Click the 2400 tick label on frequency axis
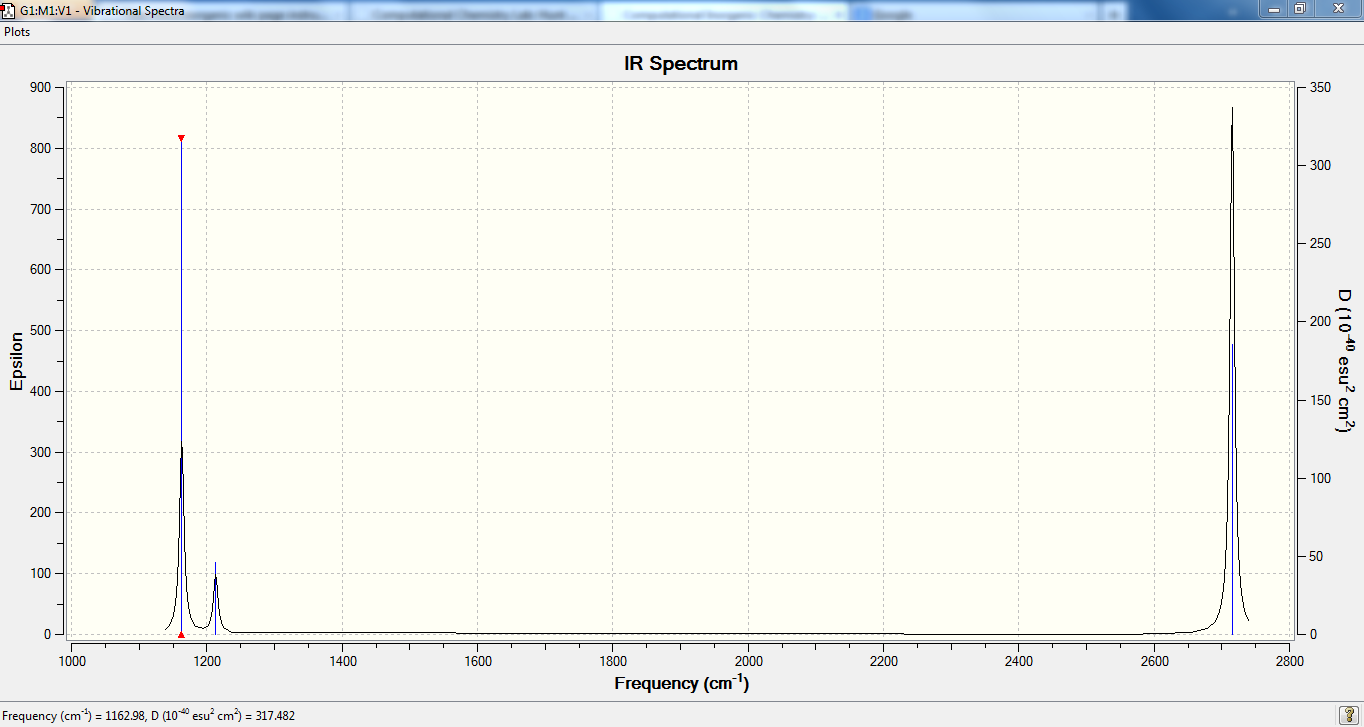1364x727 pixels. click(1019, 661)
